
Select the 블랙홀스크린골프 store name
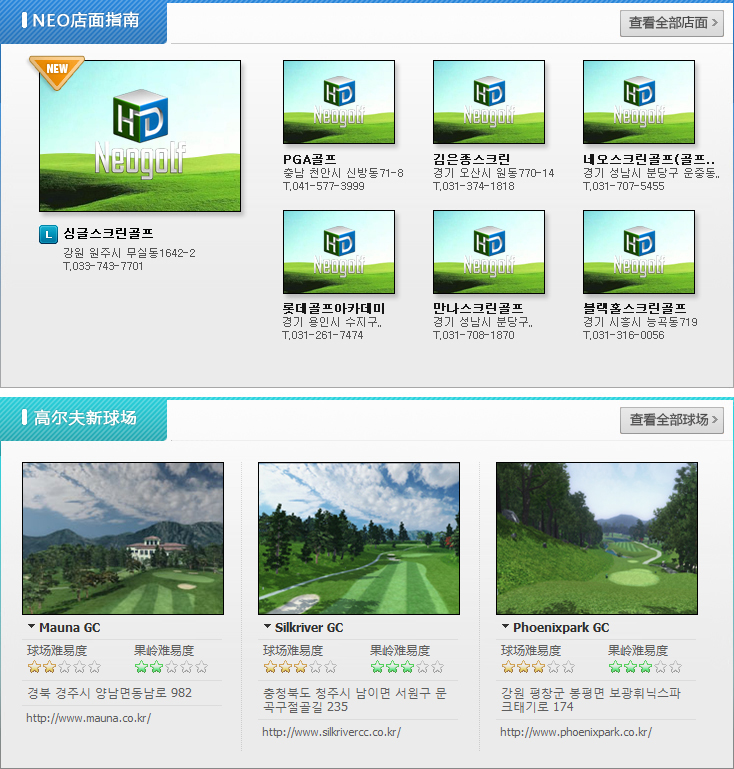[x=634, y=308]
